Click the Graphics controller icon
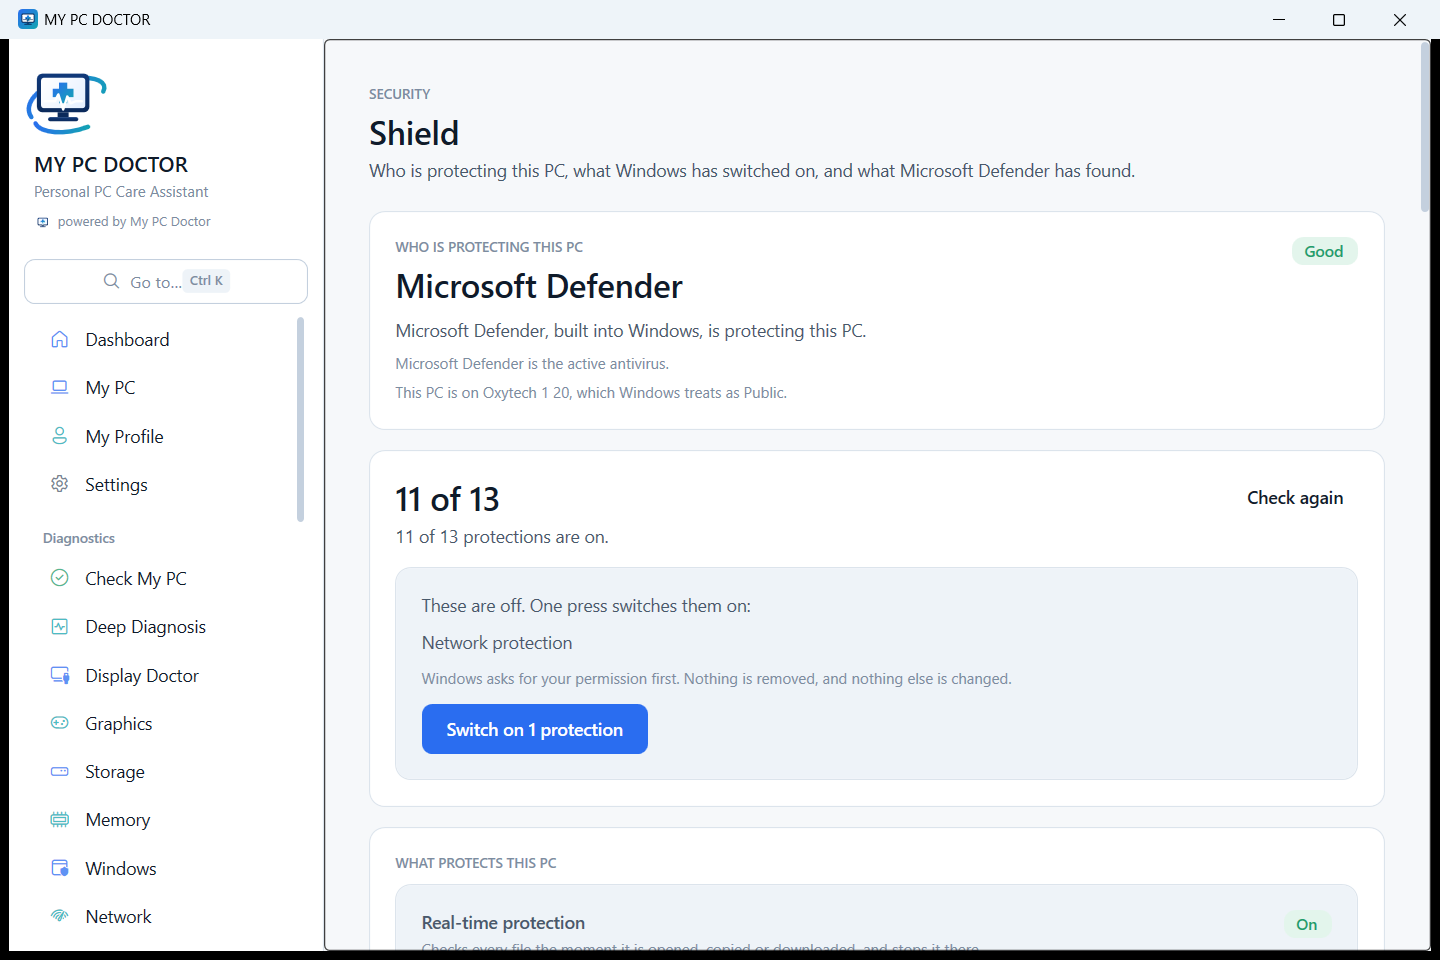 [60, 723]
